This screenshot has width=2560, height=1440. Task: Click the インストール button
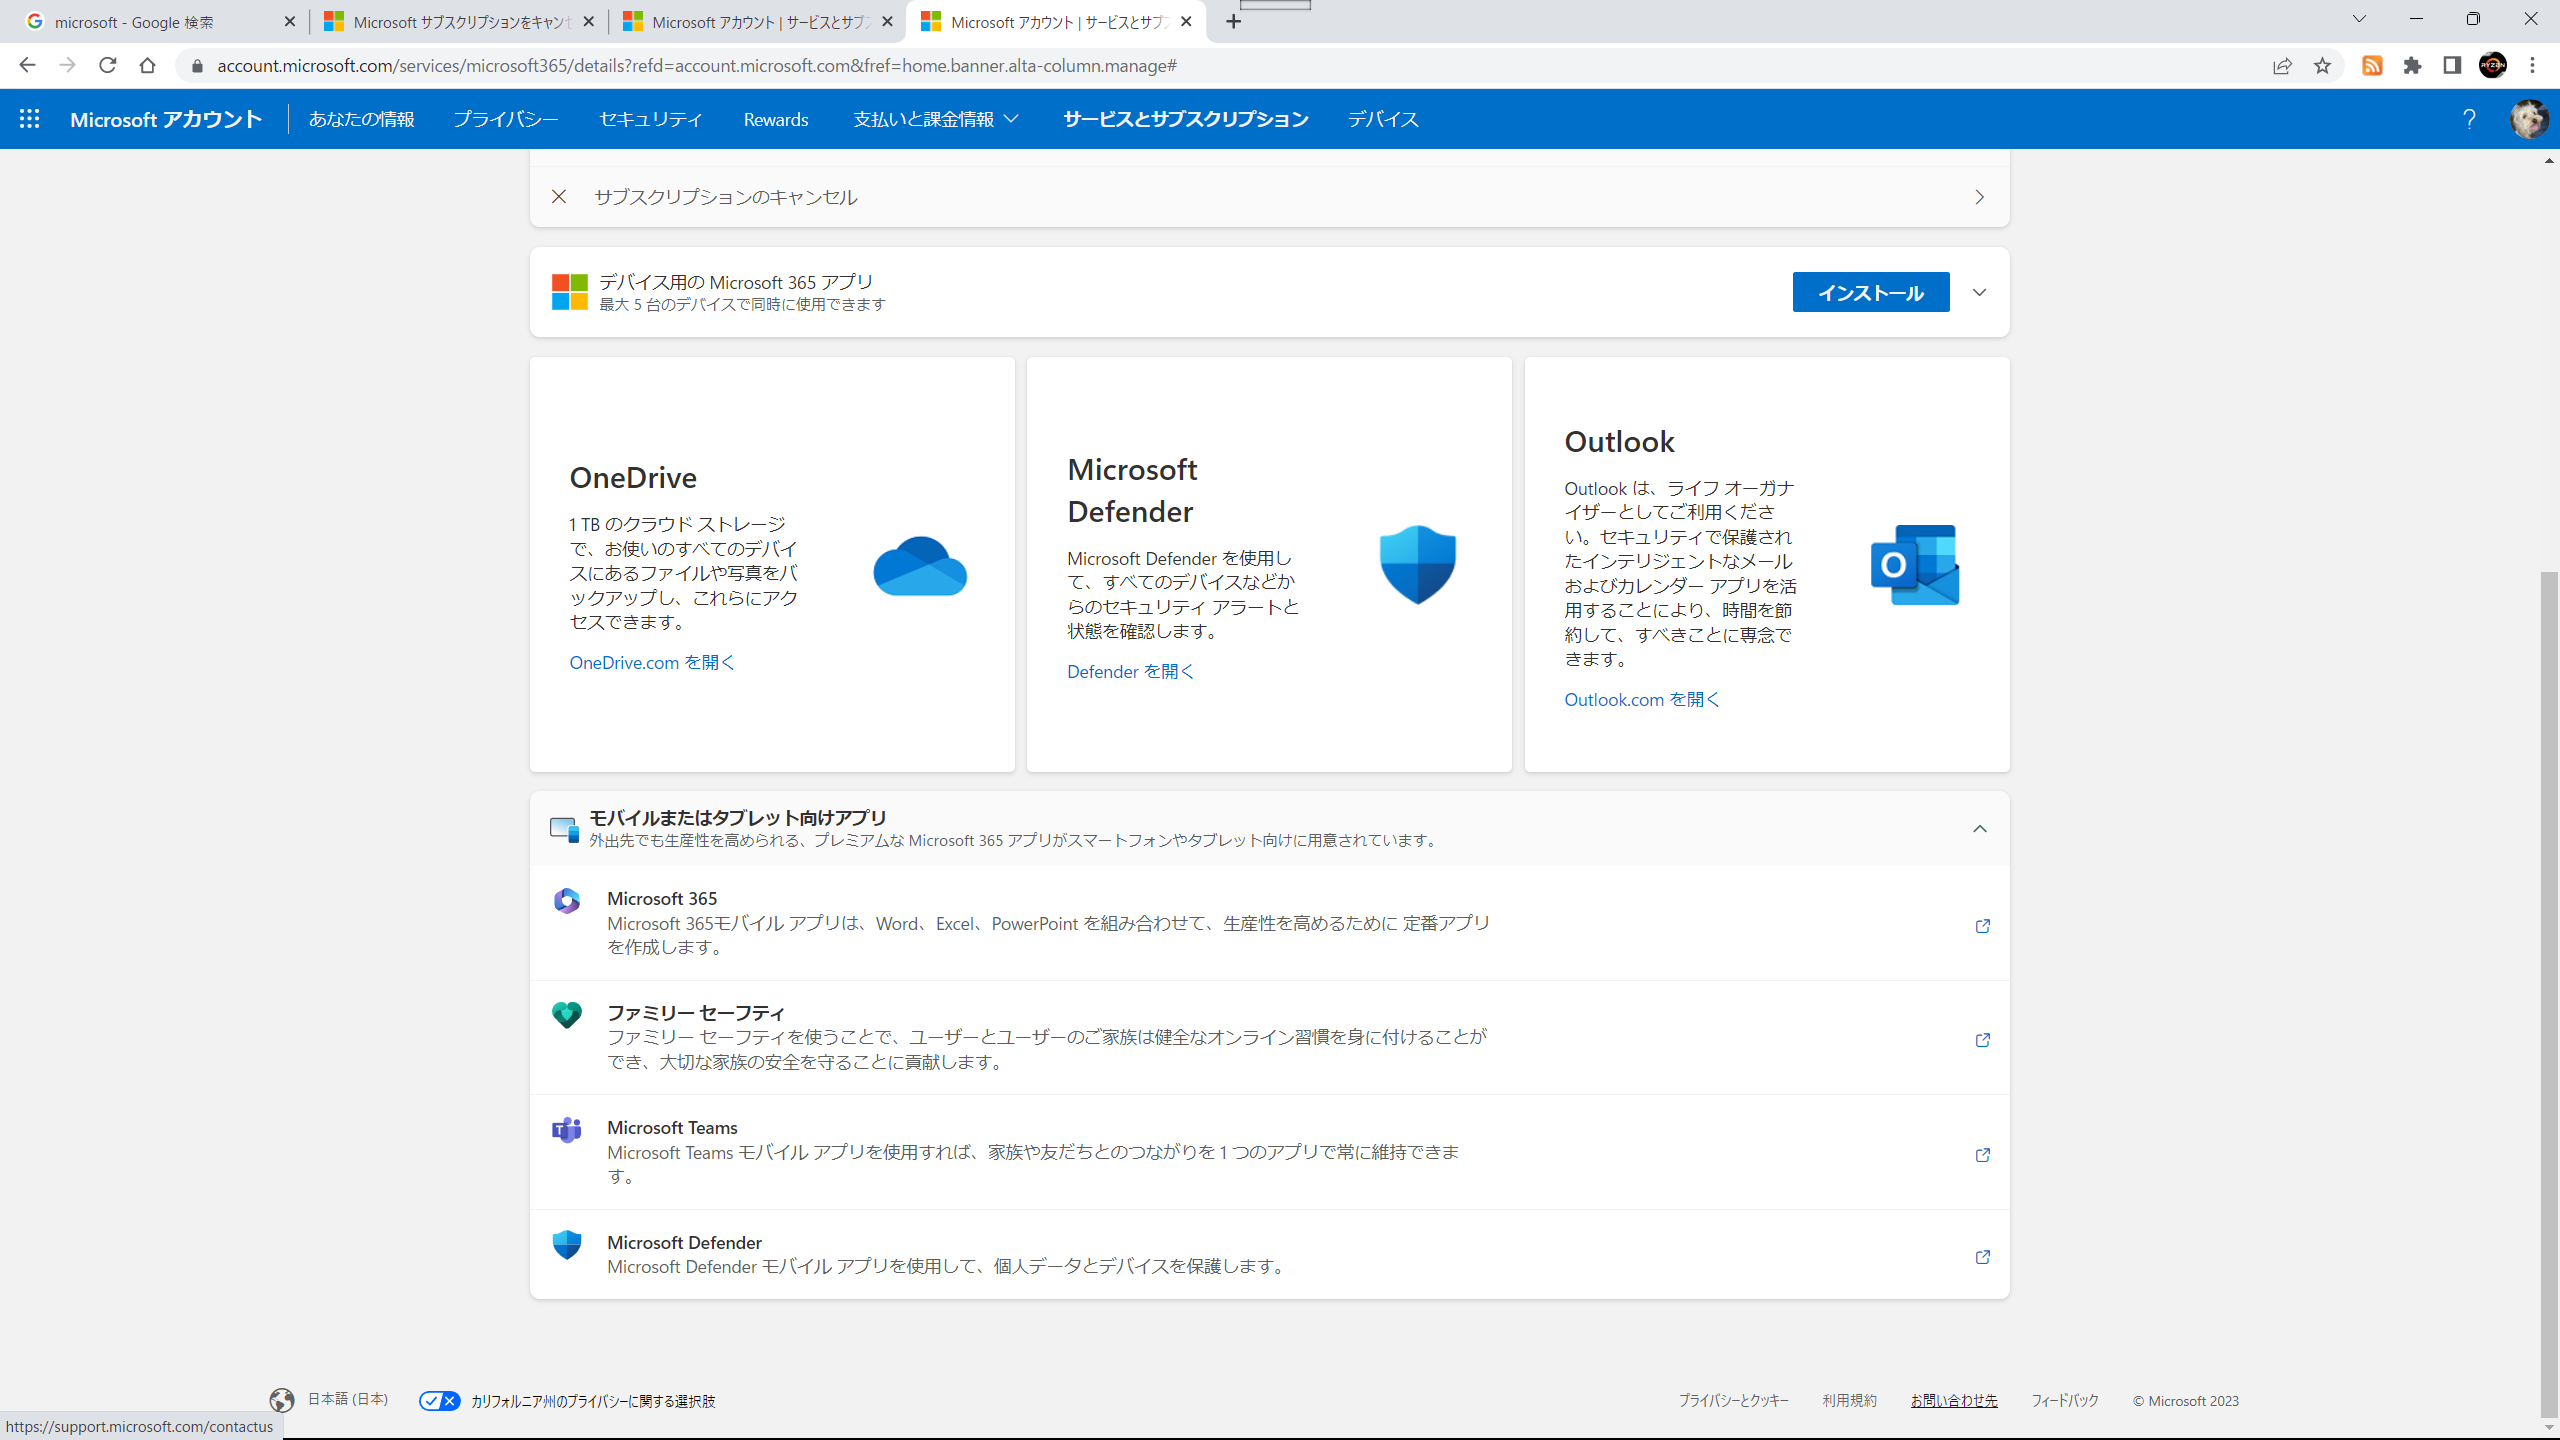(x=1870, y=292)
